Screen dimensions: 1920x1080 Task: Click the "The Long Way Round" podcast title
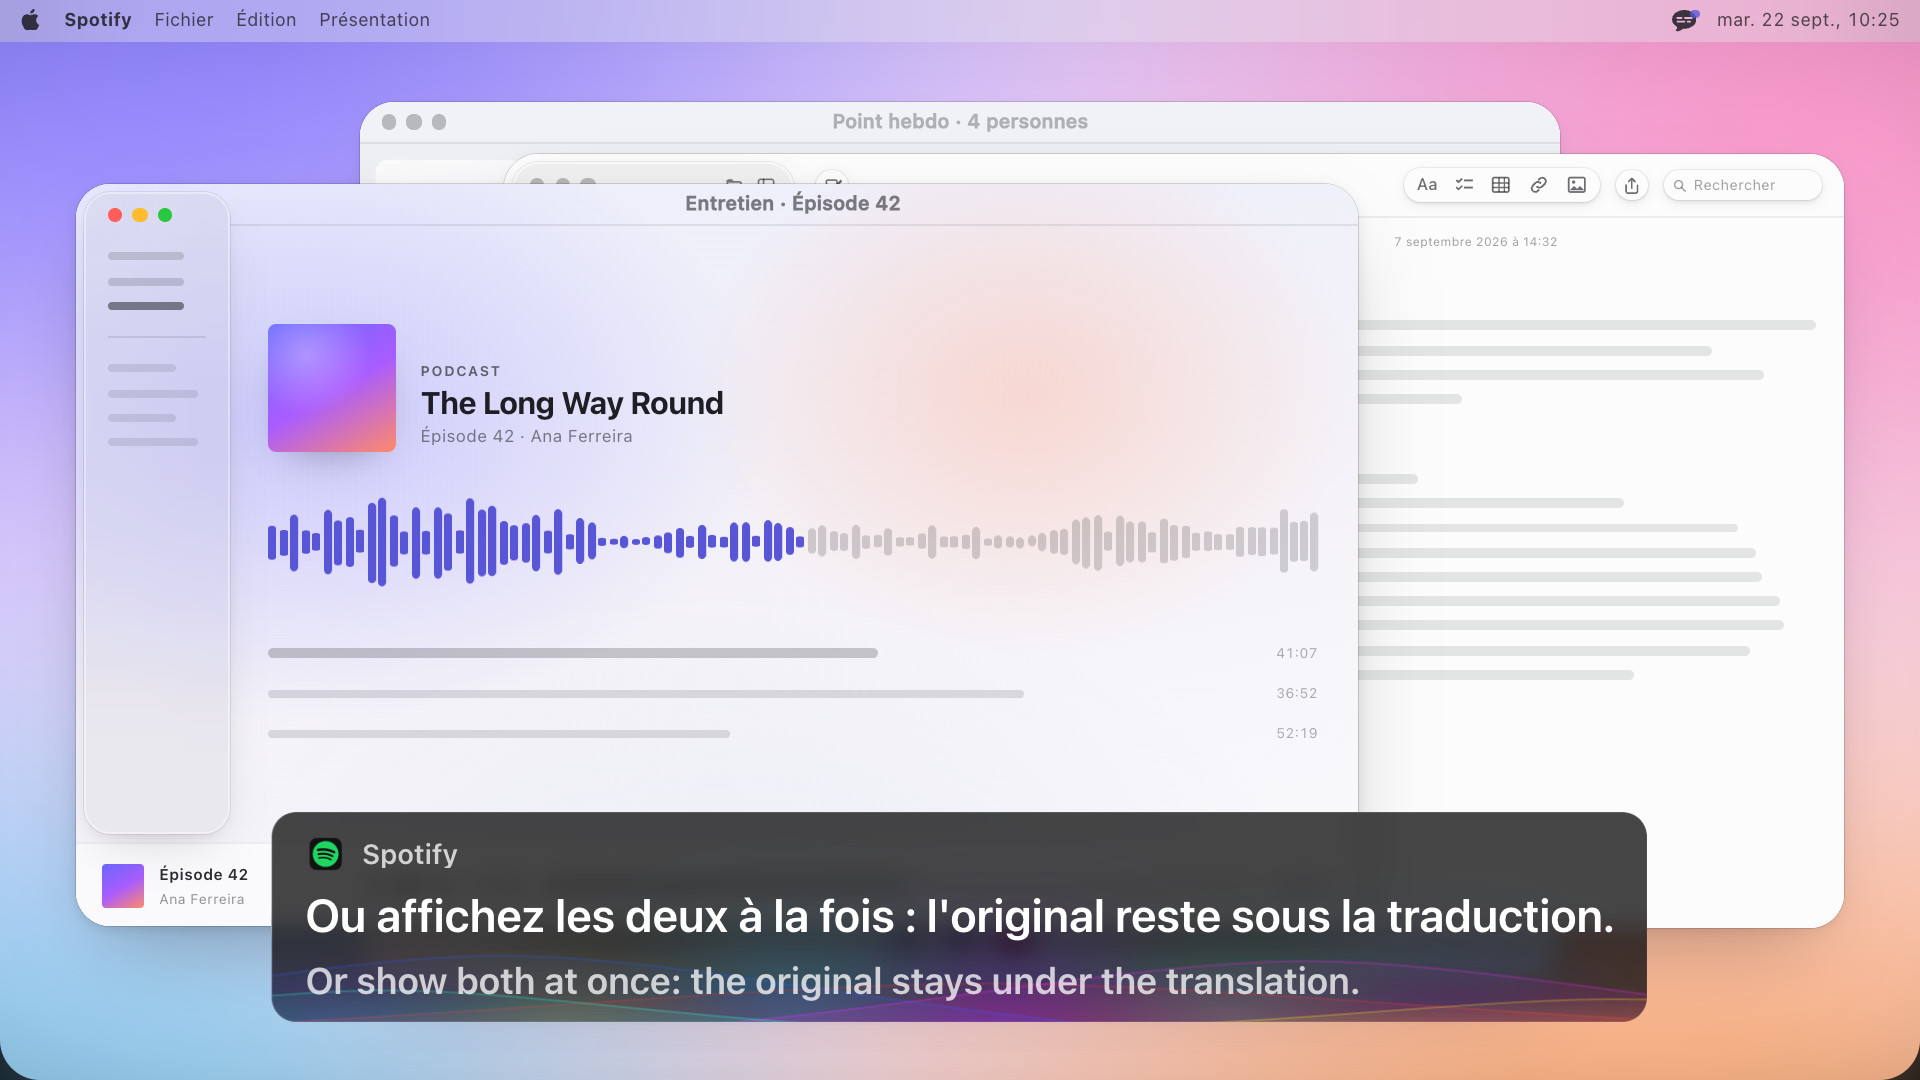(572, 403)
